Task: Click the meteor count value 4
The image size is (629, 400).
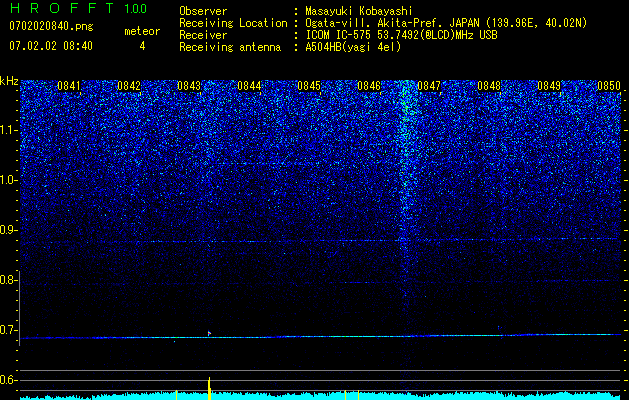Action: pyautogui.click(x=142, y=46)
